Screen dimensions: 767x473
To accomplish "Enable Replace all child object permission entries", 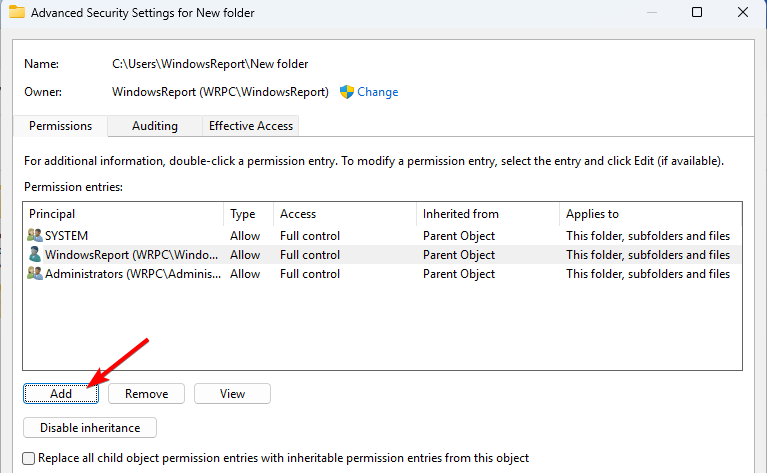I will (30, 459).
